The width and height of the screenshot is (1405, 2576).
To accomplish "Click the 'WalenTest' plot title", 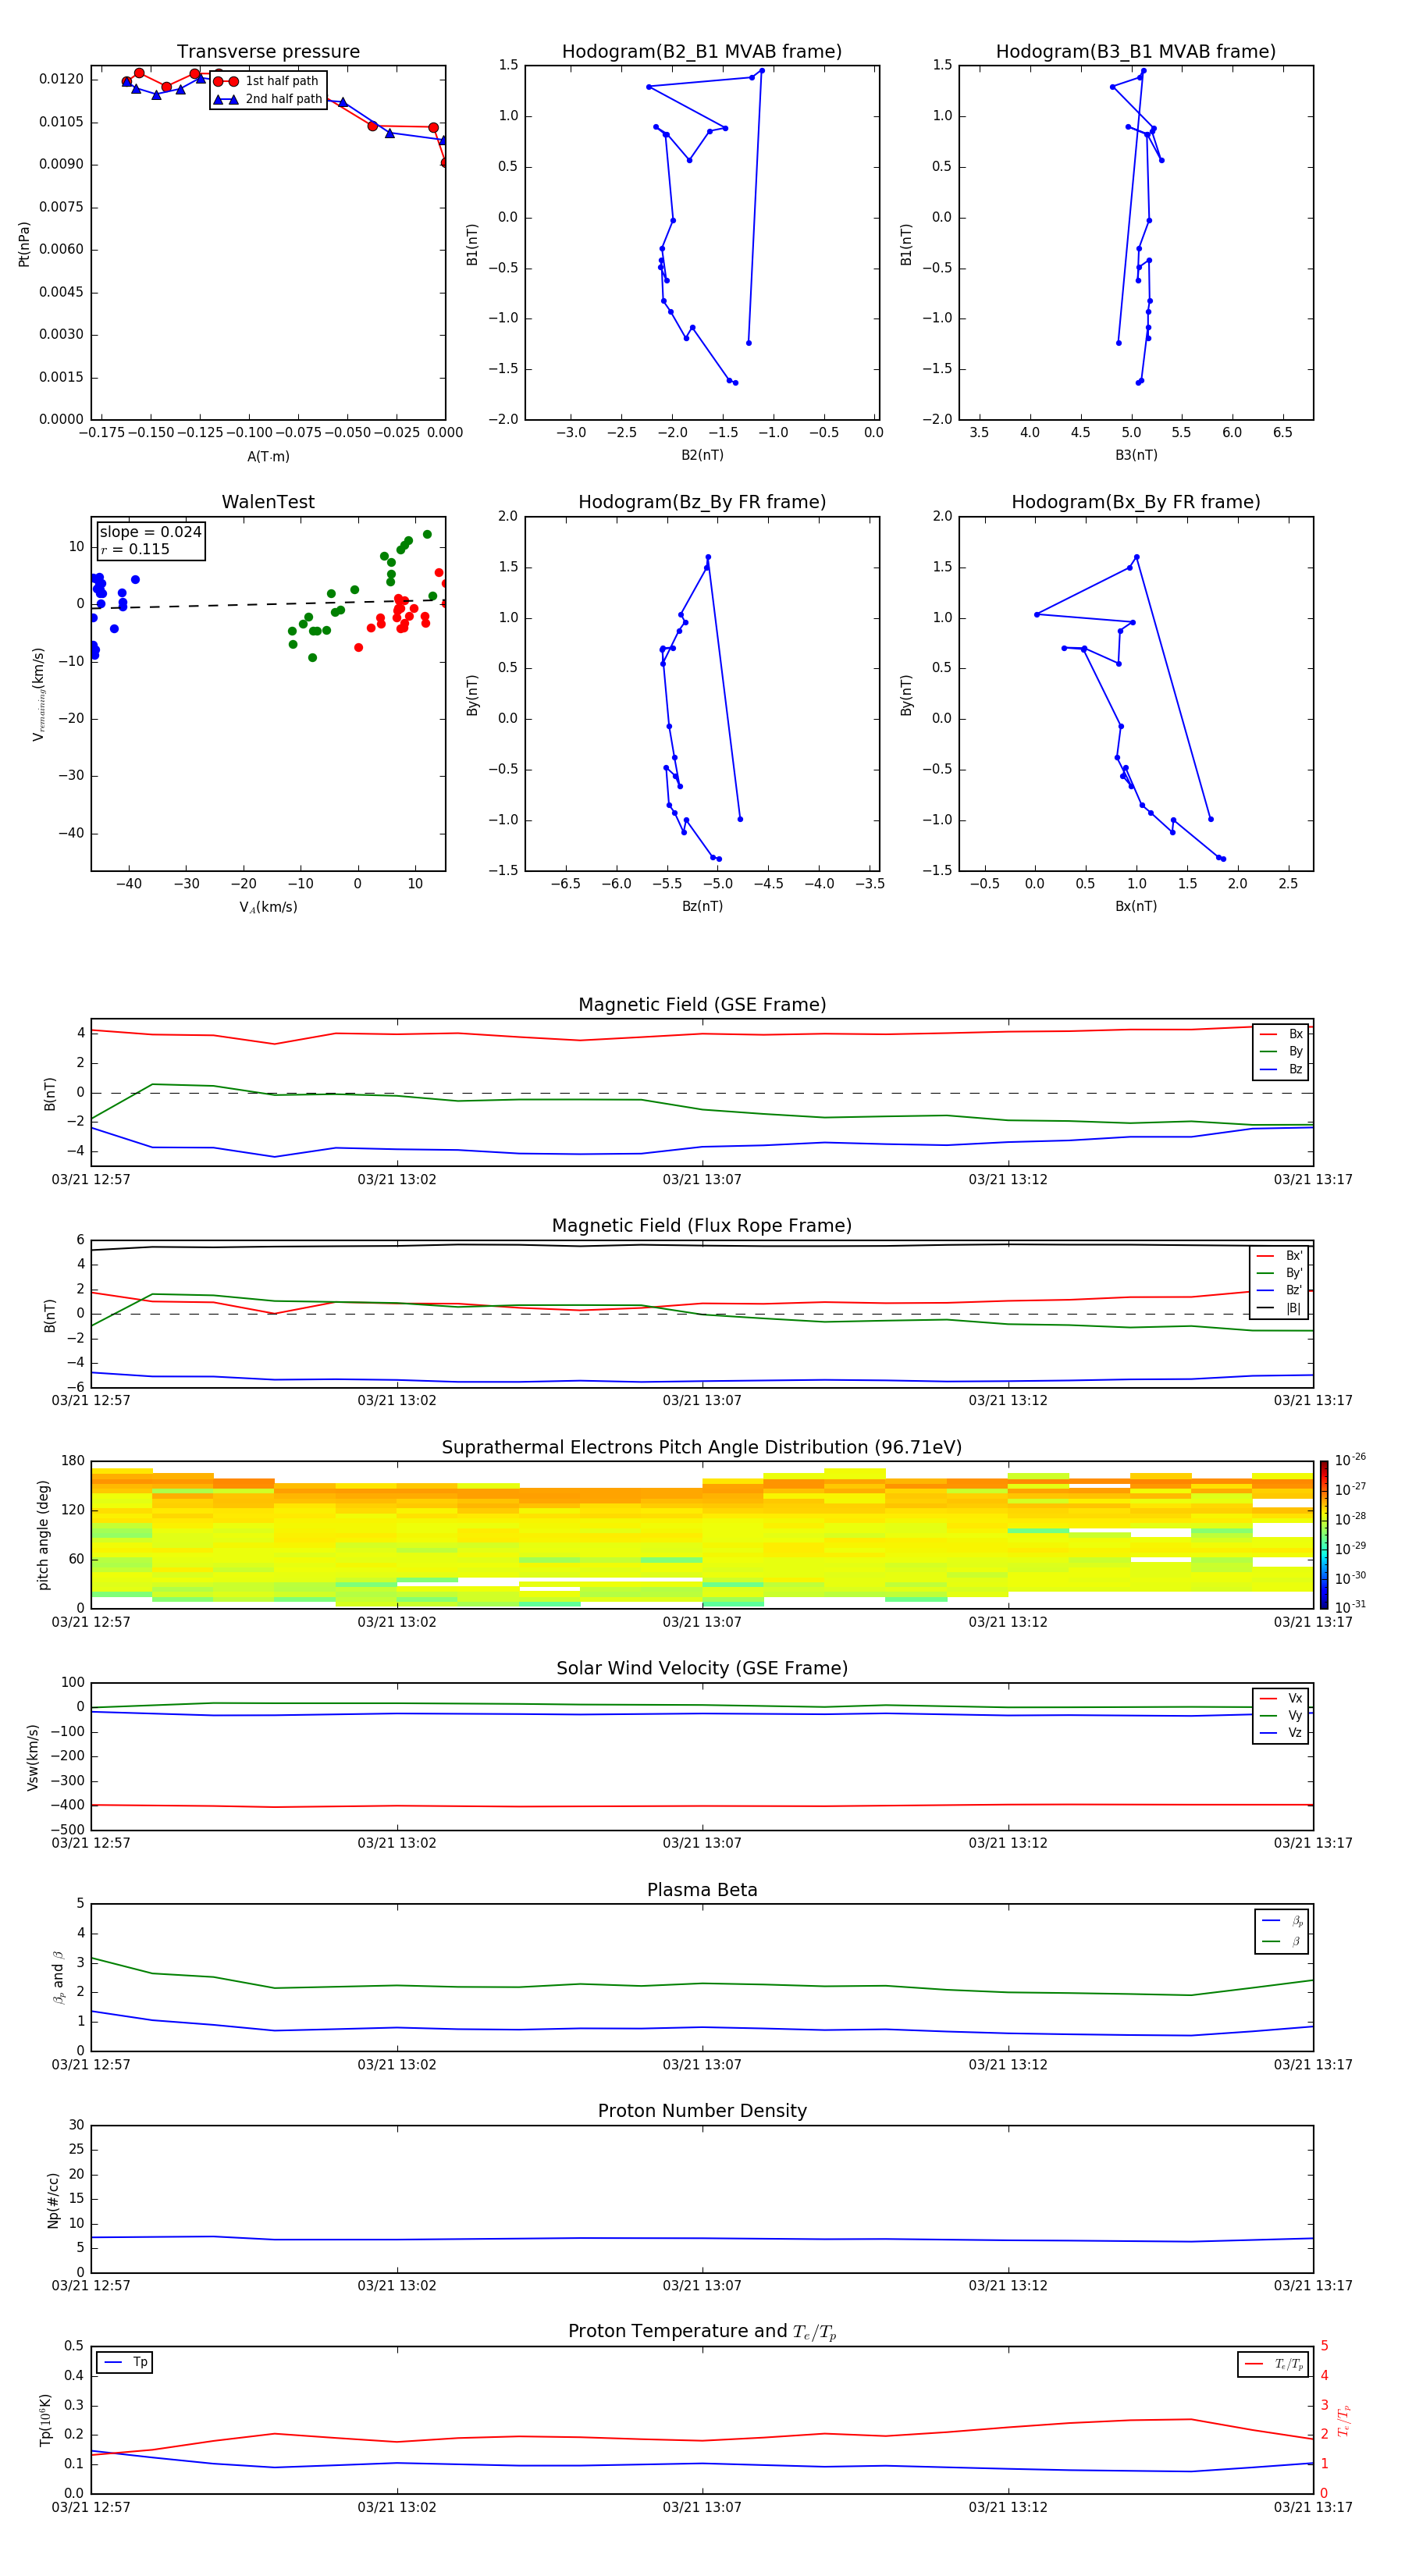I will point(268,502).
